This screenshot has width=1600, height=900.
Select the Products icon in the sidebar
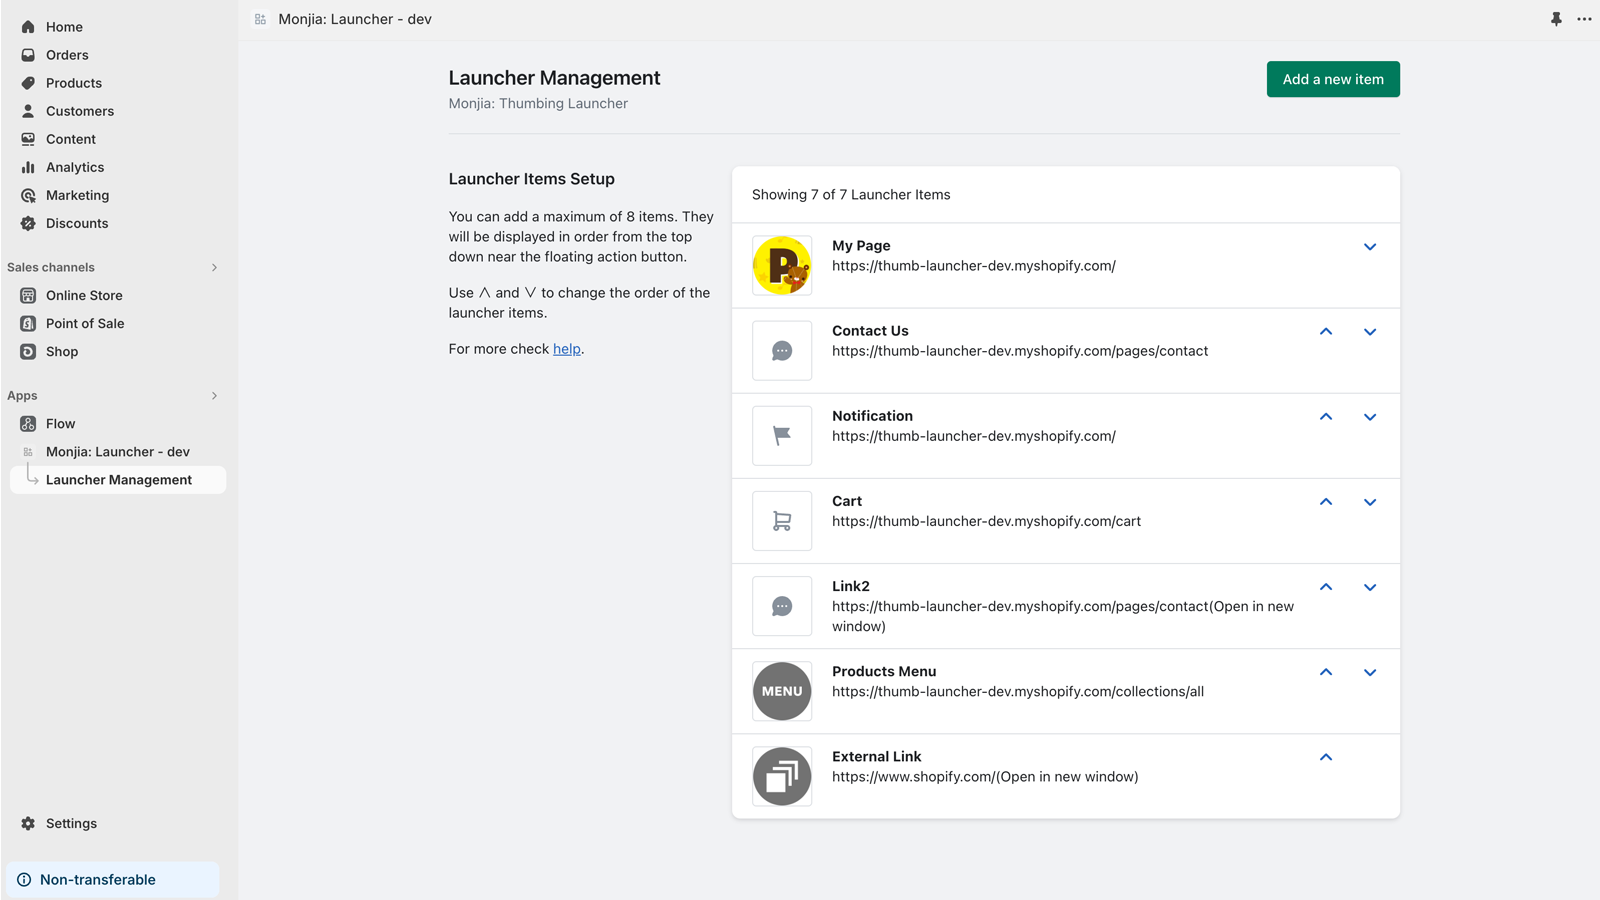[x=28, y=83]
